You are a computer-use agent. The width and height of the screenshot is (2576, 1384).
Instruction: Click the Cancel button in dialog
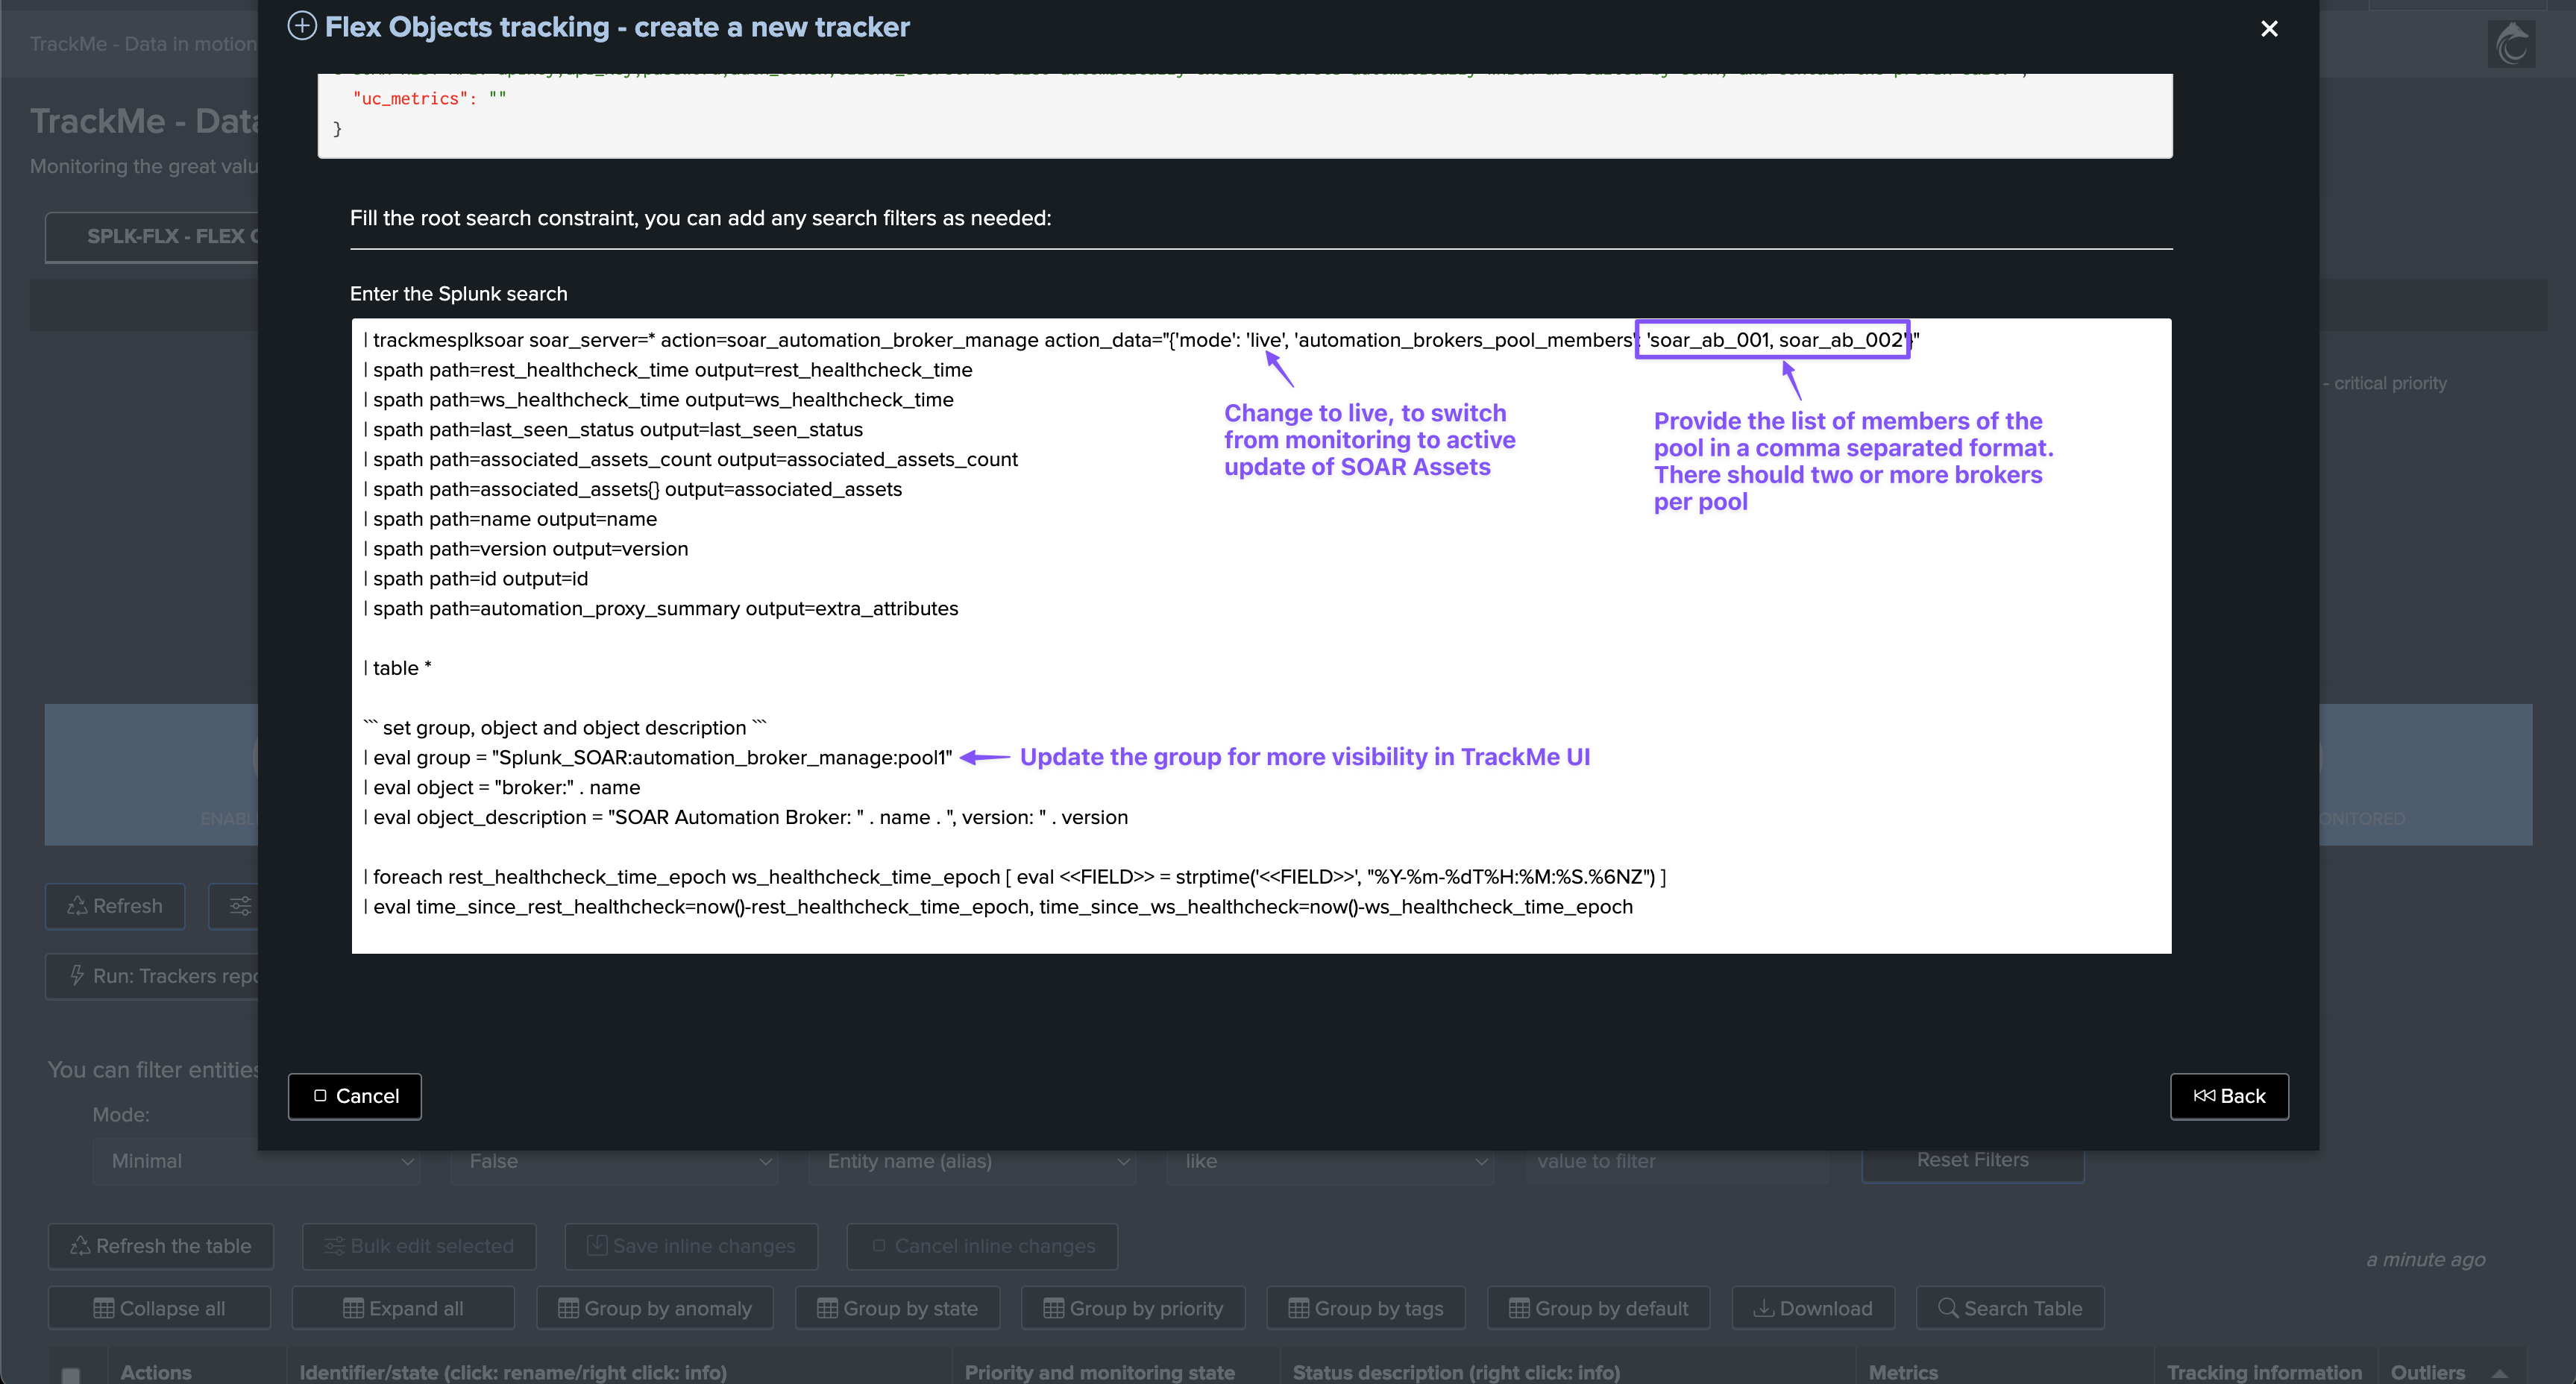(355, 1096)
